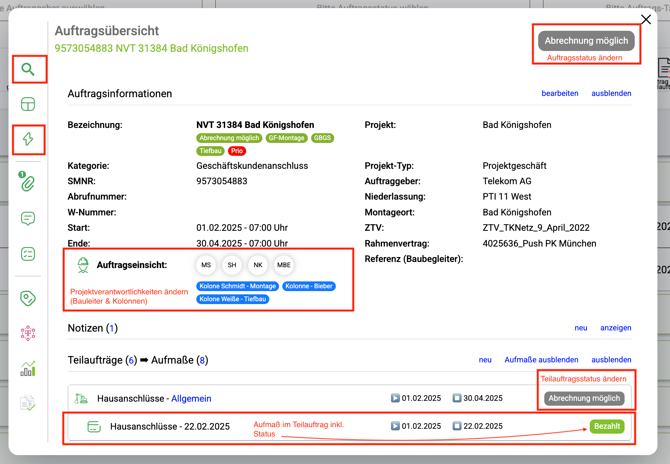Select the MS user avatar
The image size is (670, 464).
[x=206, y=265]
